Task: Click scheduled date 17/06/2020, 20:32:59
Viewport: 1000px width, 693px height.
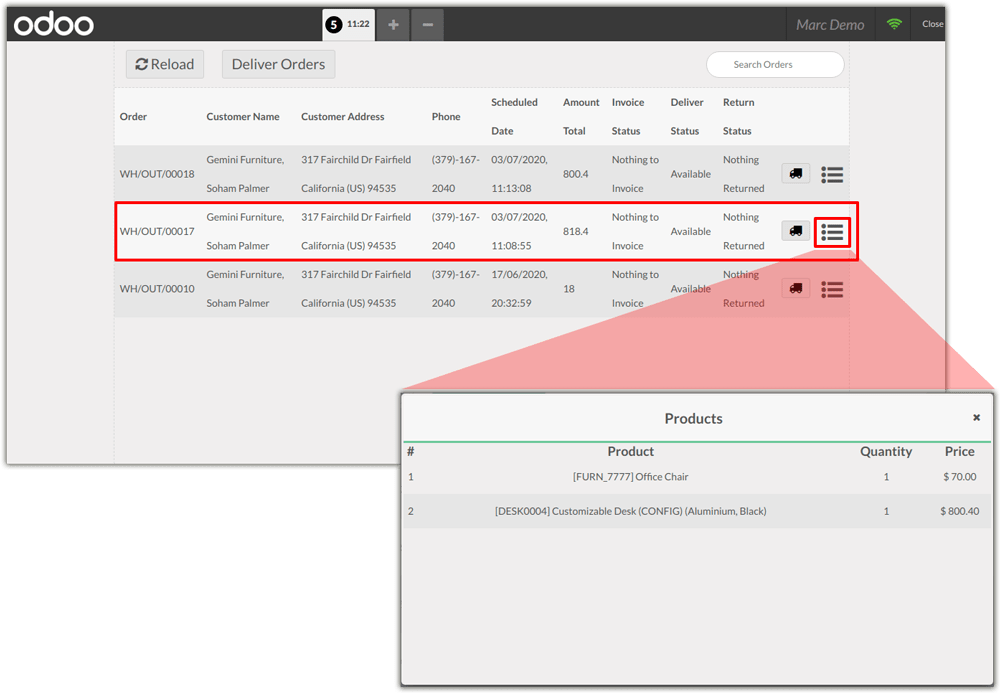Action: pyautogui.click(x=519, y=289)
